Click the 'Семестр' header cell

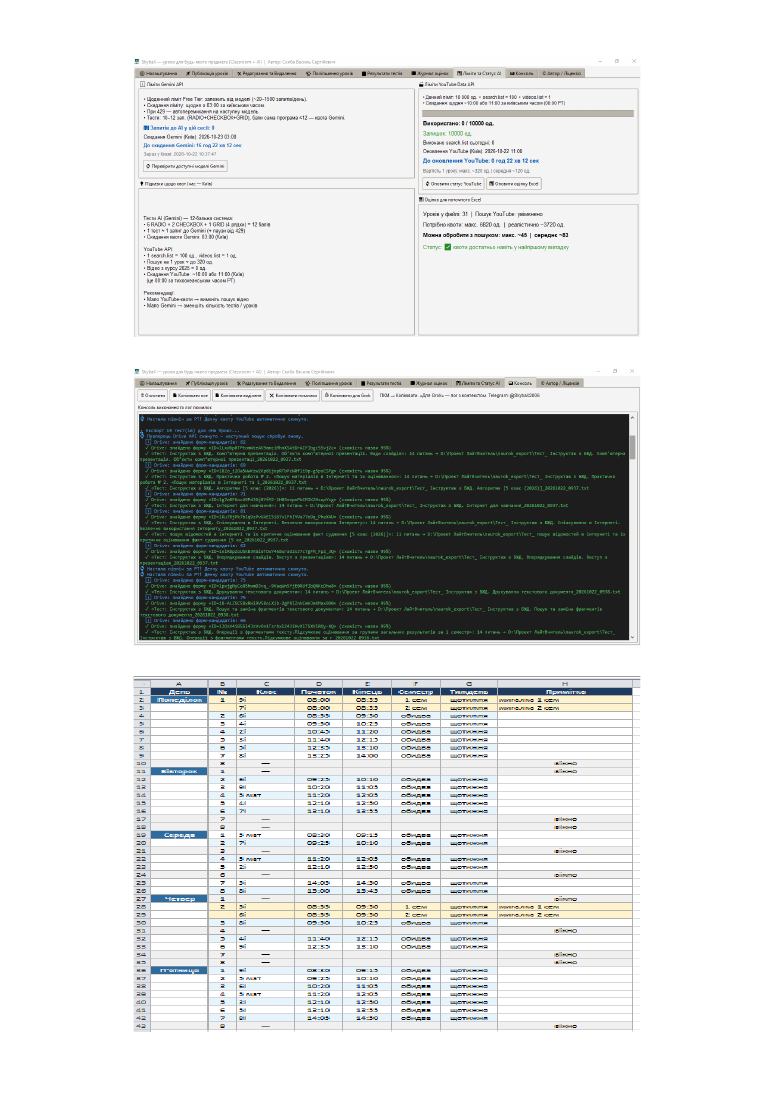pyautogui.click(x=416, y=691)
